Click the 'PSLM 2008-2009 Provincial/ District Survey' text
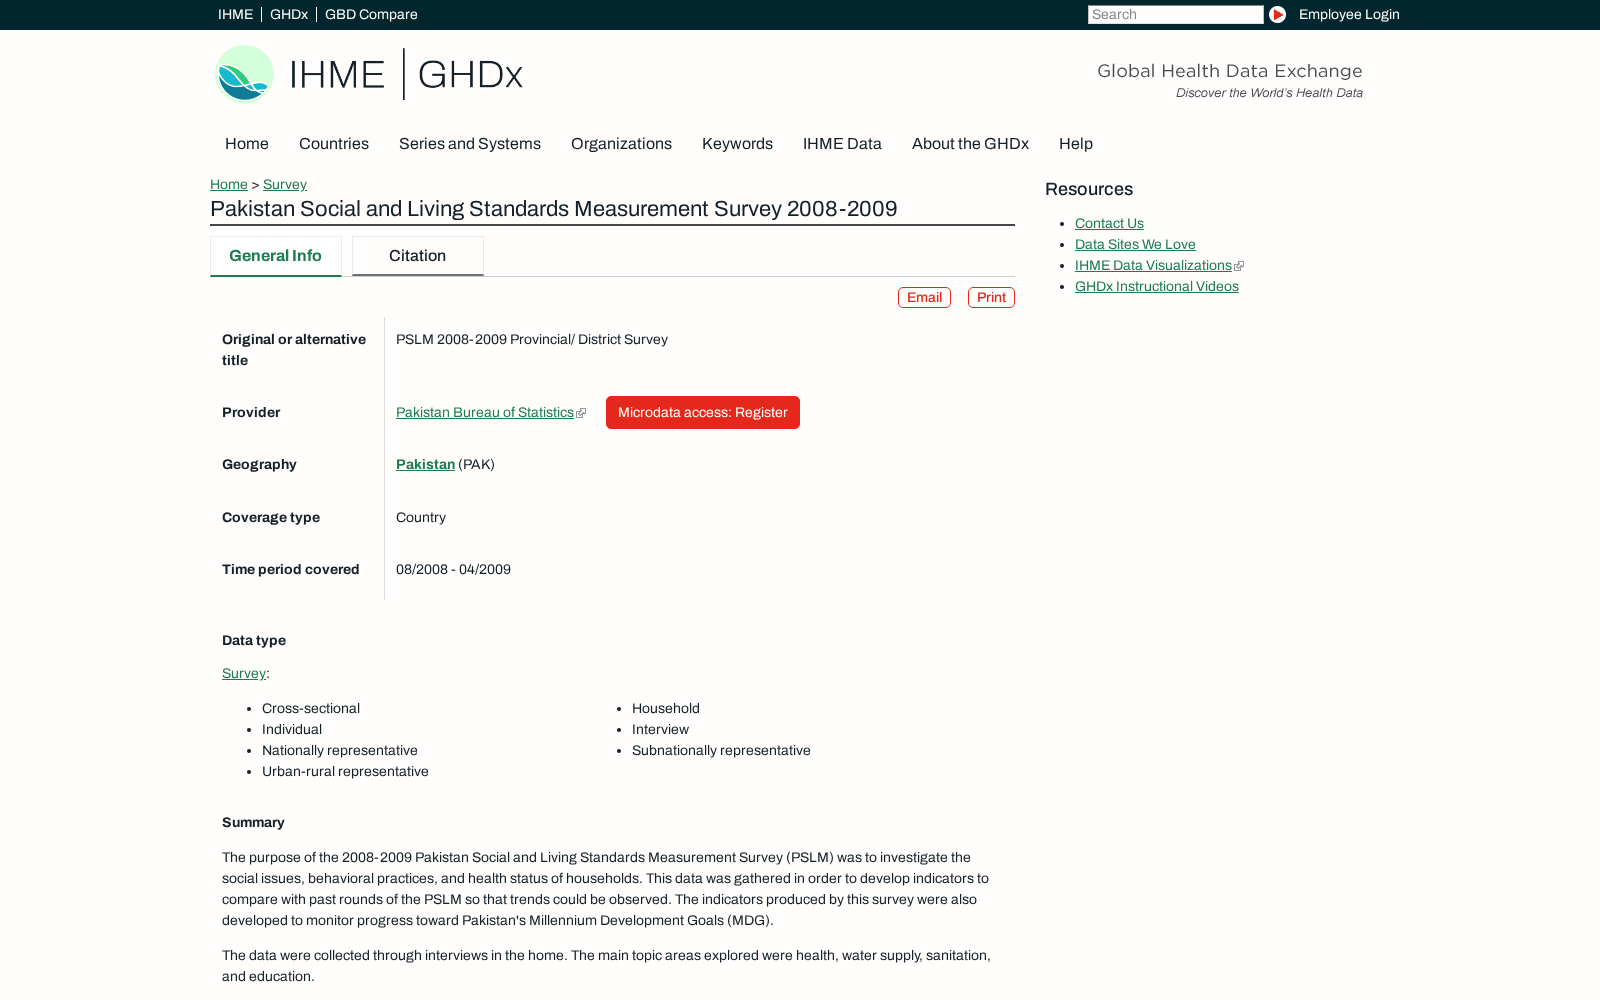The height and width of the screenshot is (1000, 1600). (532, 340)
